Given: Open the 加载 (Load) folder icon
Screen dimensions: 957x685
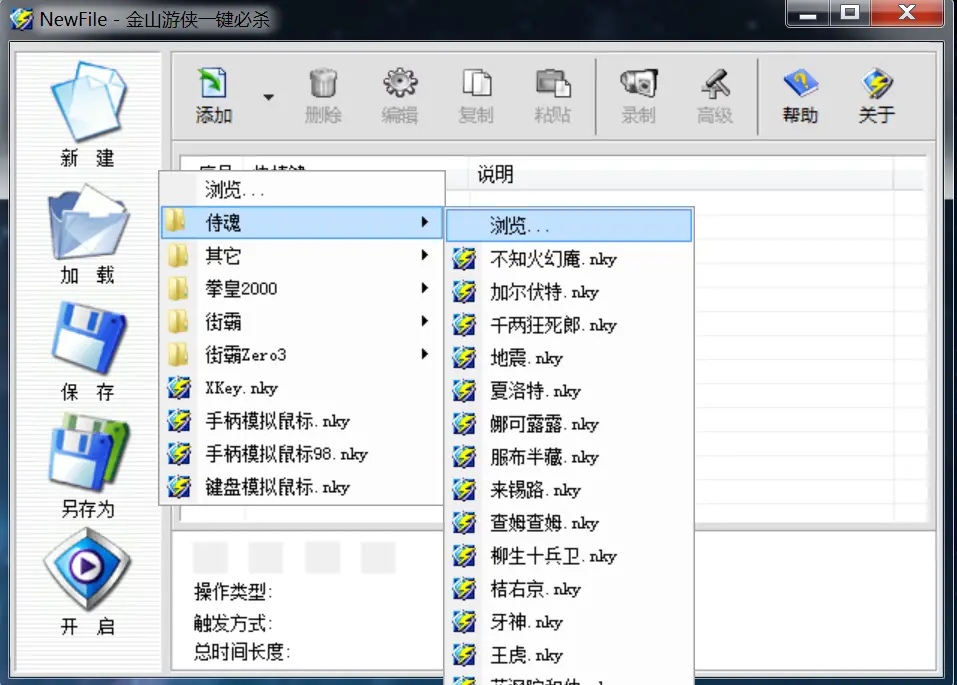Looking at the screenshot, I should (88, 224).
